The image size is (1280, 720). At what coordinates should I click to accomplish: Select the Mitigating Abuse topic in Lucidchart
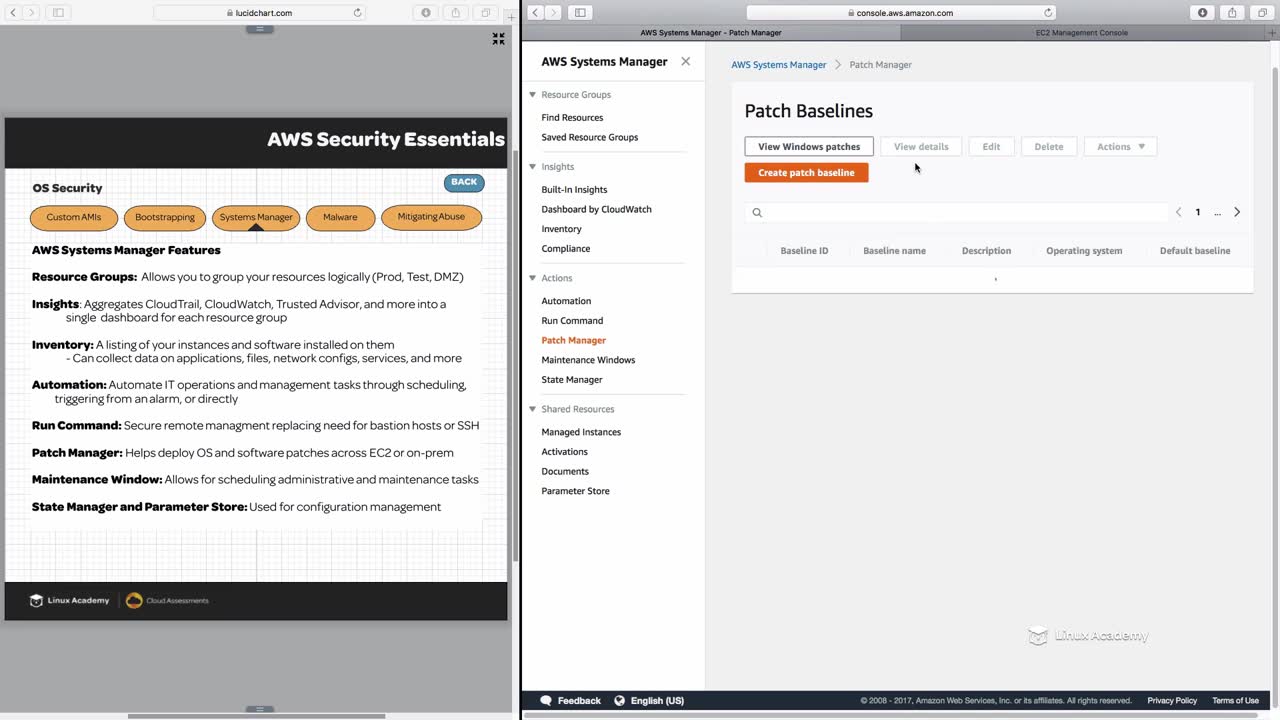coord(431,216)
